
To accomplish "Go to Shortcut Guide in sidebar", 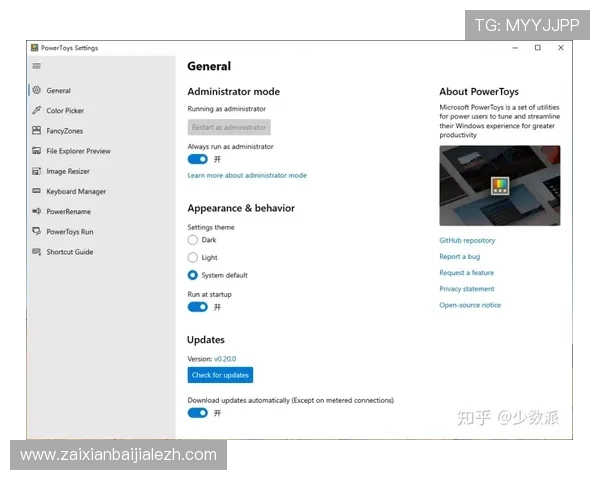I will pos(69,252).
